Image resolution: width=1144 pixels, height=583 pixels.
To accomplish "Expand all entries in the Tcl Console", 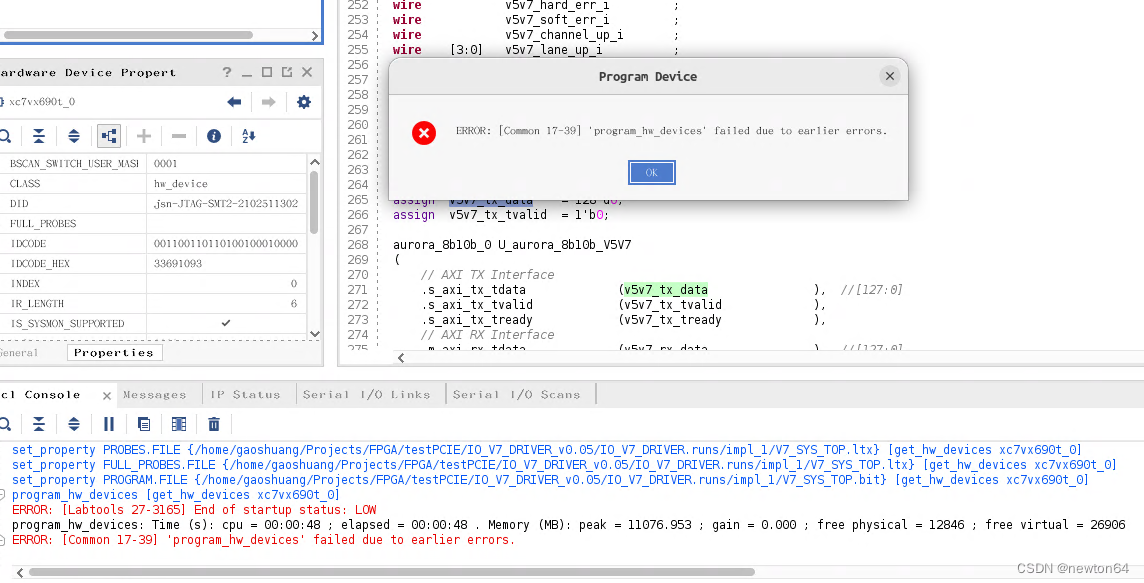I will tap(72, 424).
